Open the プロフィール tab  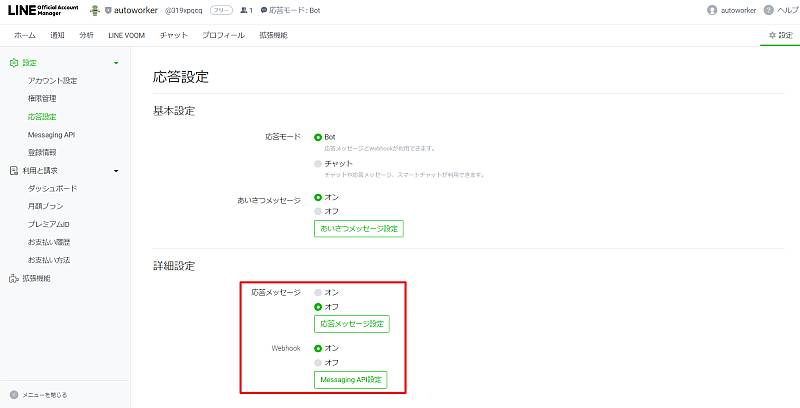pyautogui.click(x=223, y=35)
